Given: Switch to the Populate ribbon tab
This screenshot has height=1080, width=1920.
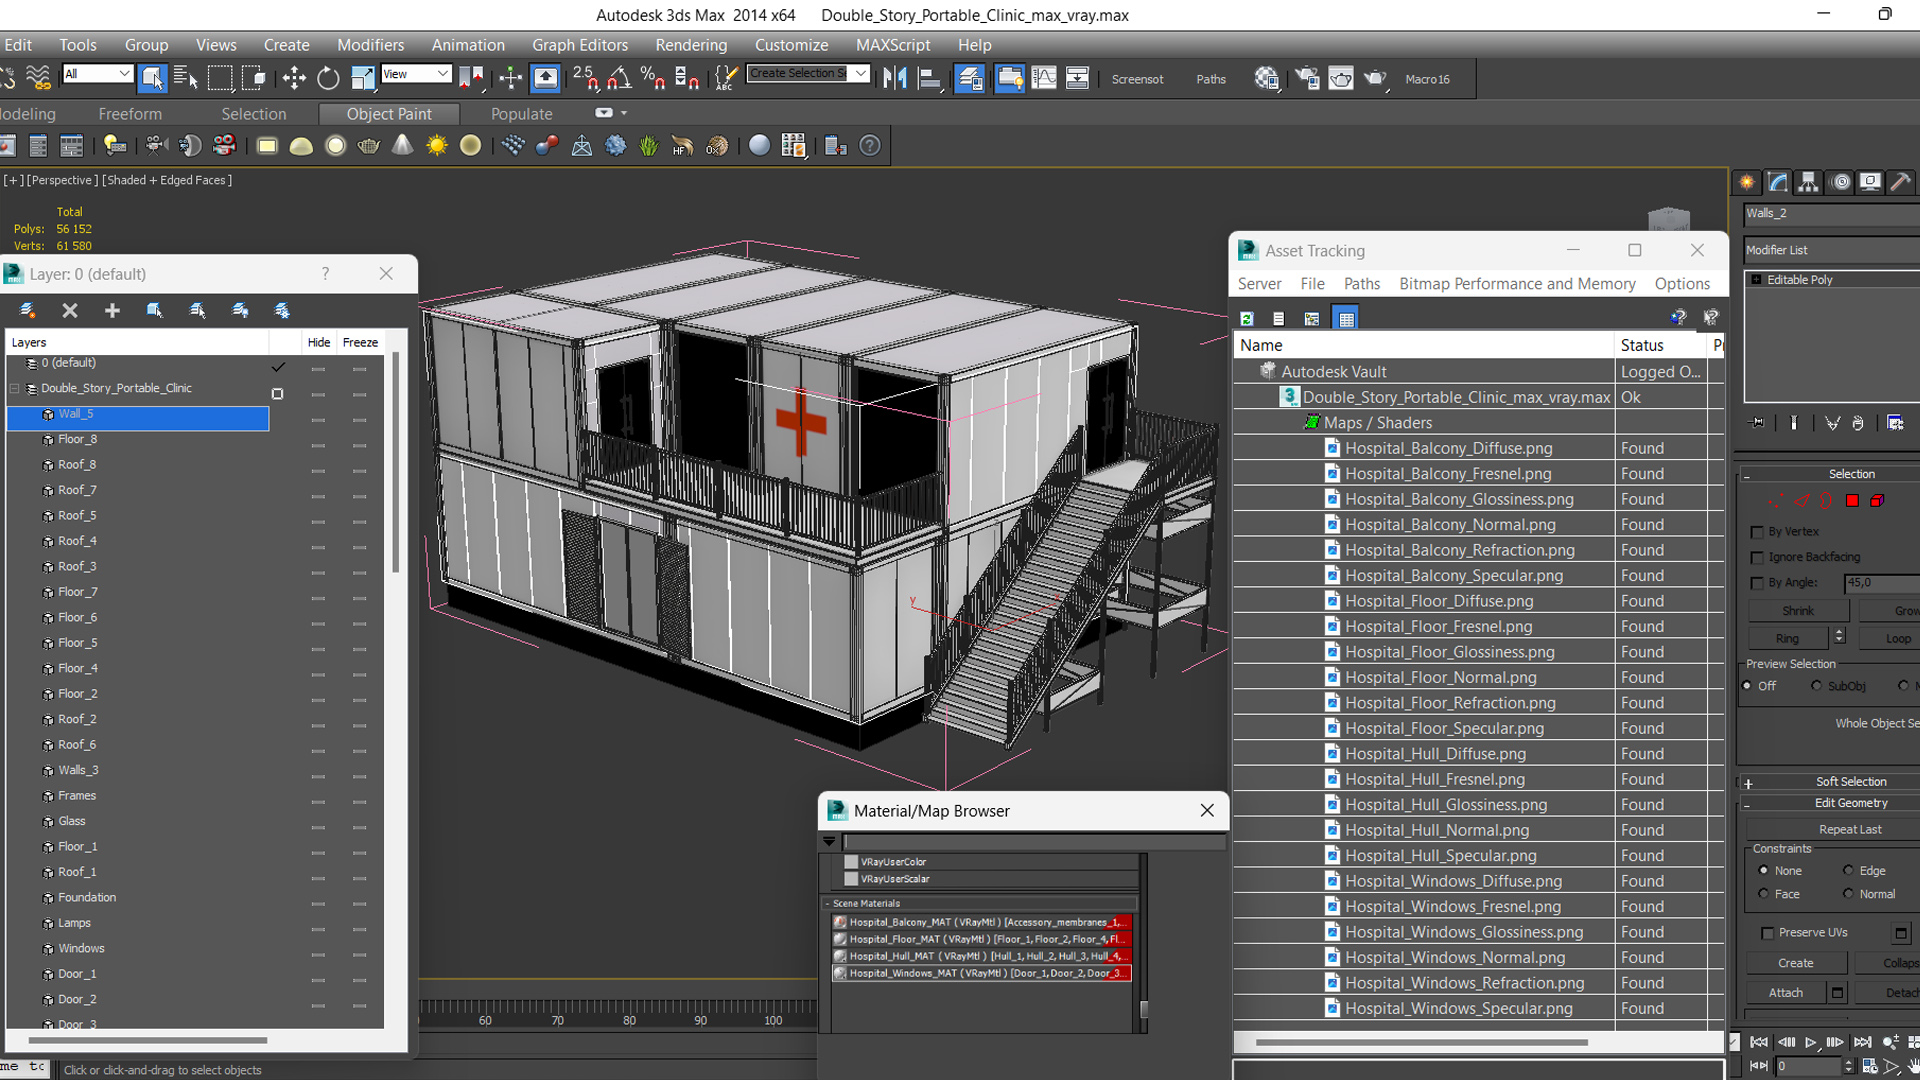Looking at the screenshot, I should 521,114.
